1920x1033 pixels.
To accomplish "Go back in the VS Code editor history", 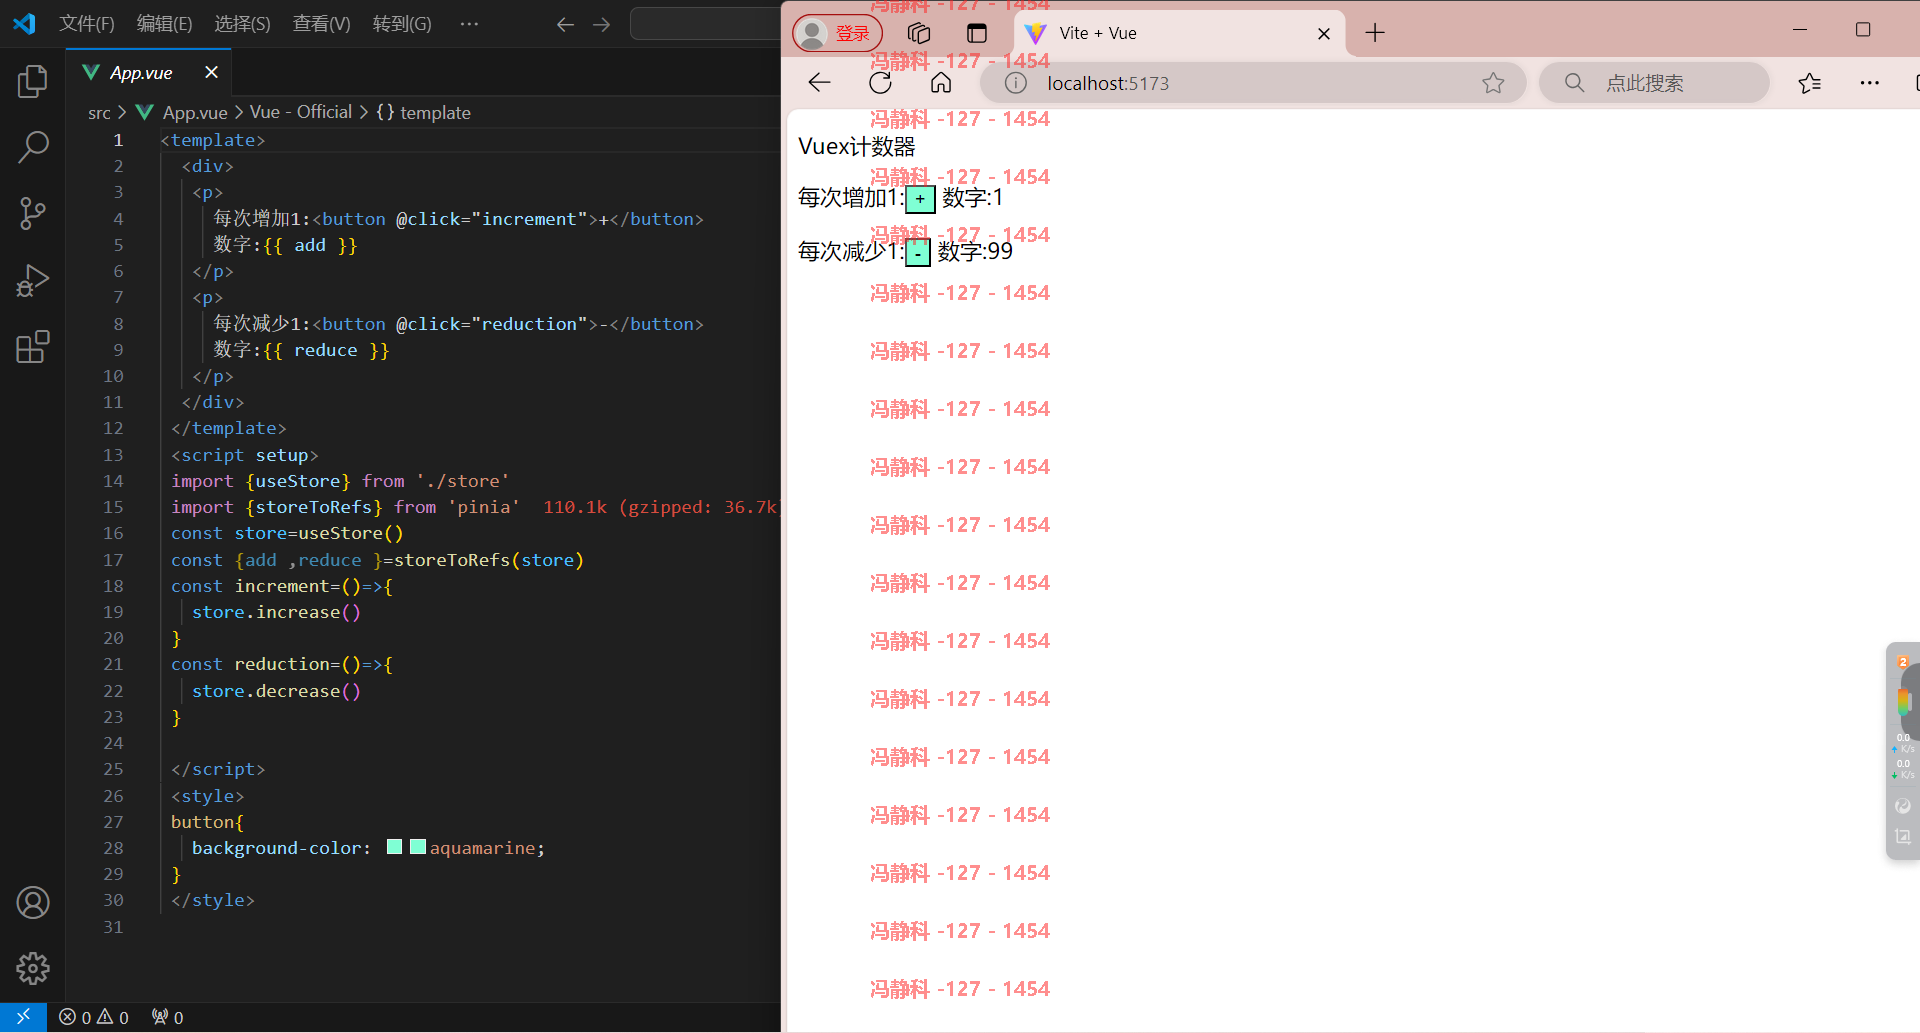I will tap(565, 24).
